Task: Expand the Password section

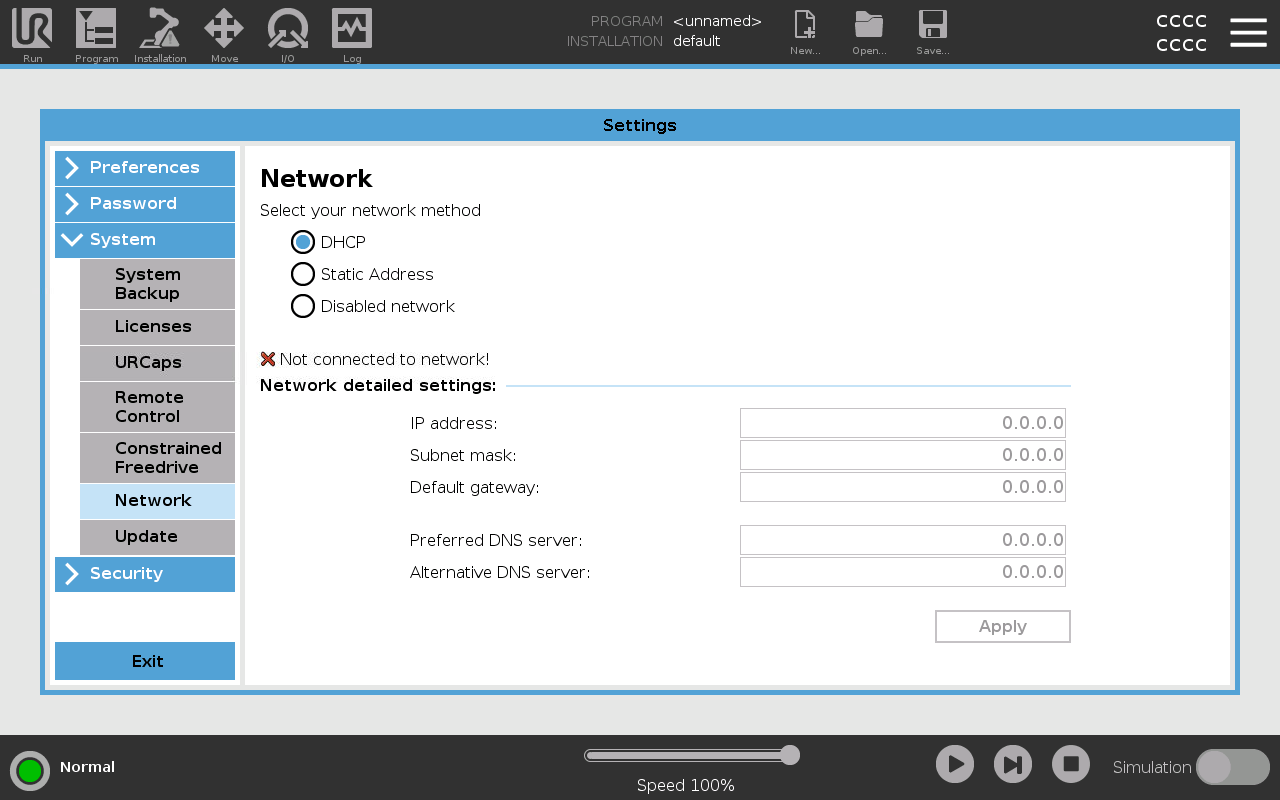Action: coord(145,204)
